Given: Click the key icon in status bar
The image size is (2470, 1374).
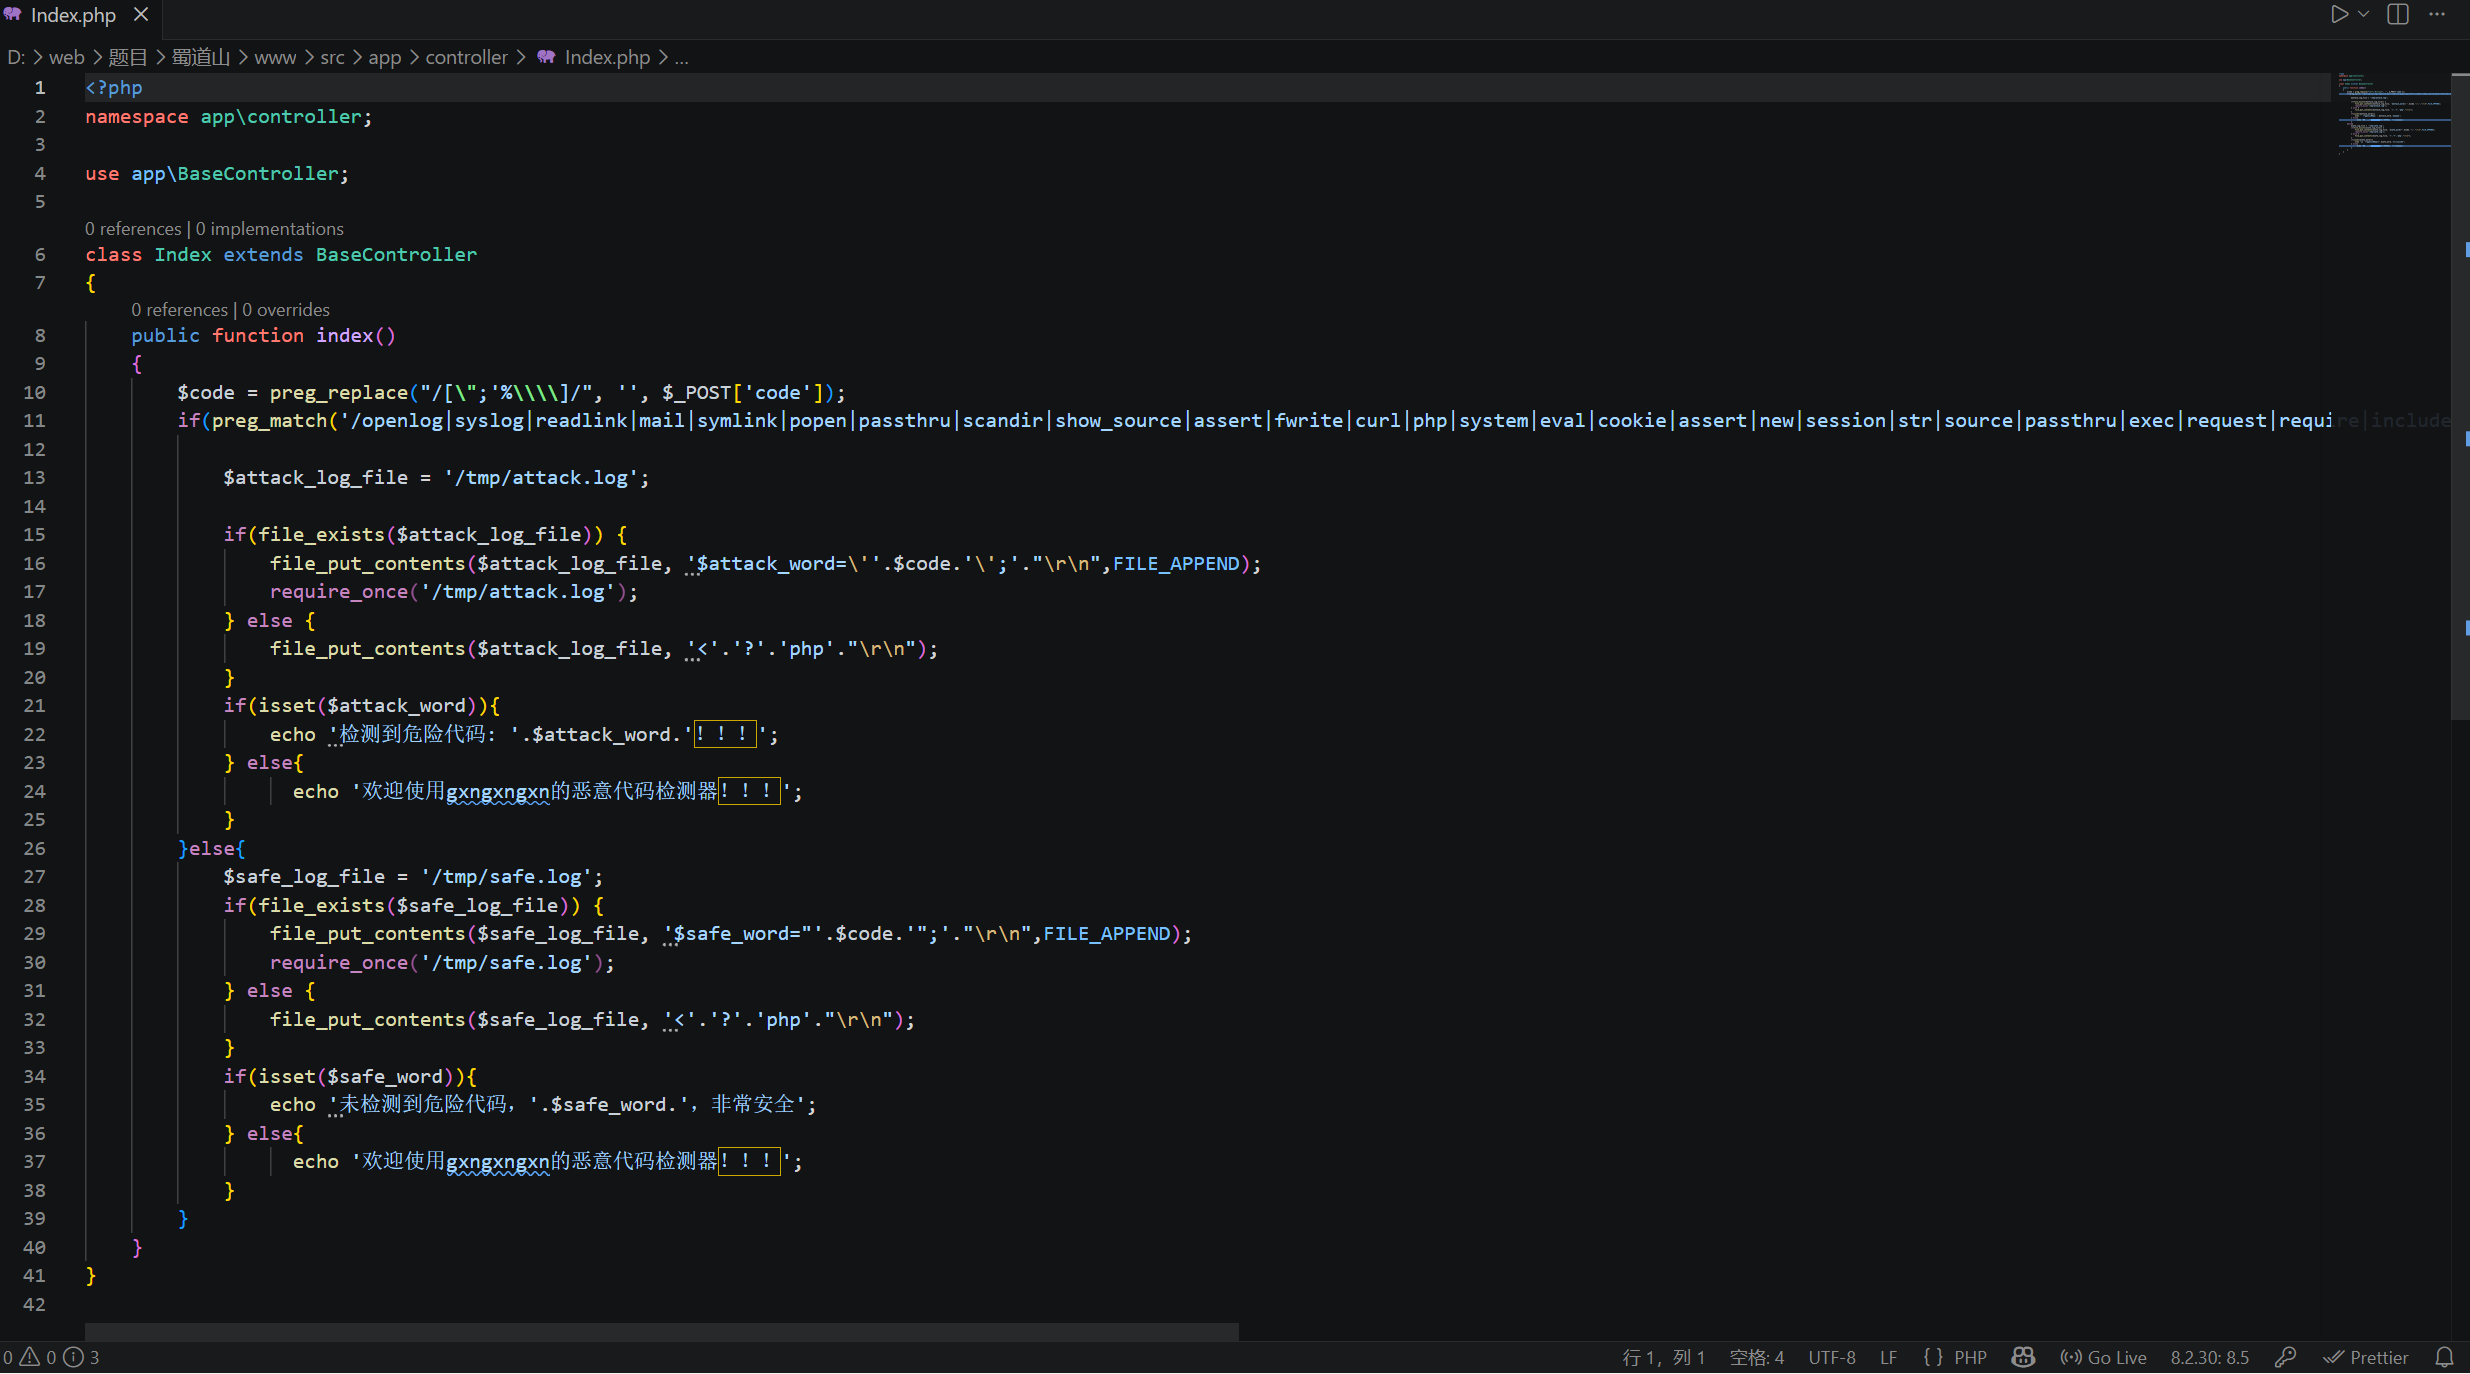Looking at the screenshot, I should tap(2286, 1357).
